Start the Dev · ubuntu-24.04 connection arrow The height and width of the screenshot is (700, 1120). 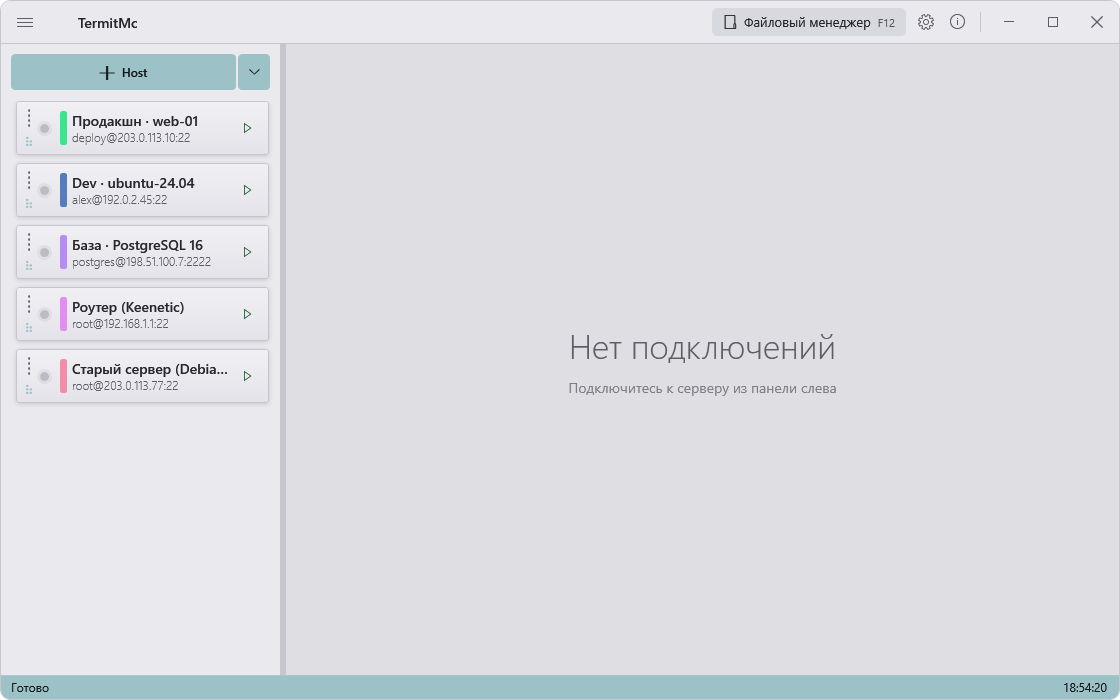247,190
